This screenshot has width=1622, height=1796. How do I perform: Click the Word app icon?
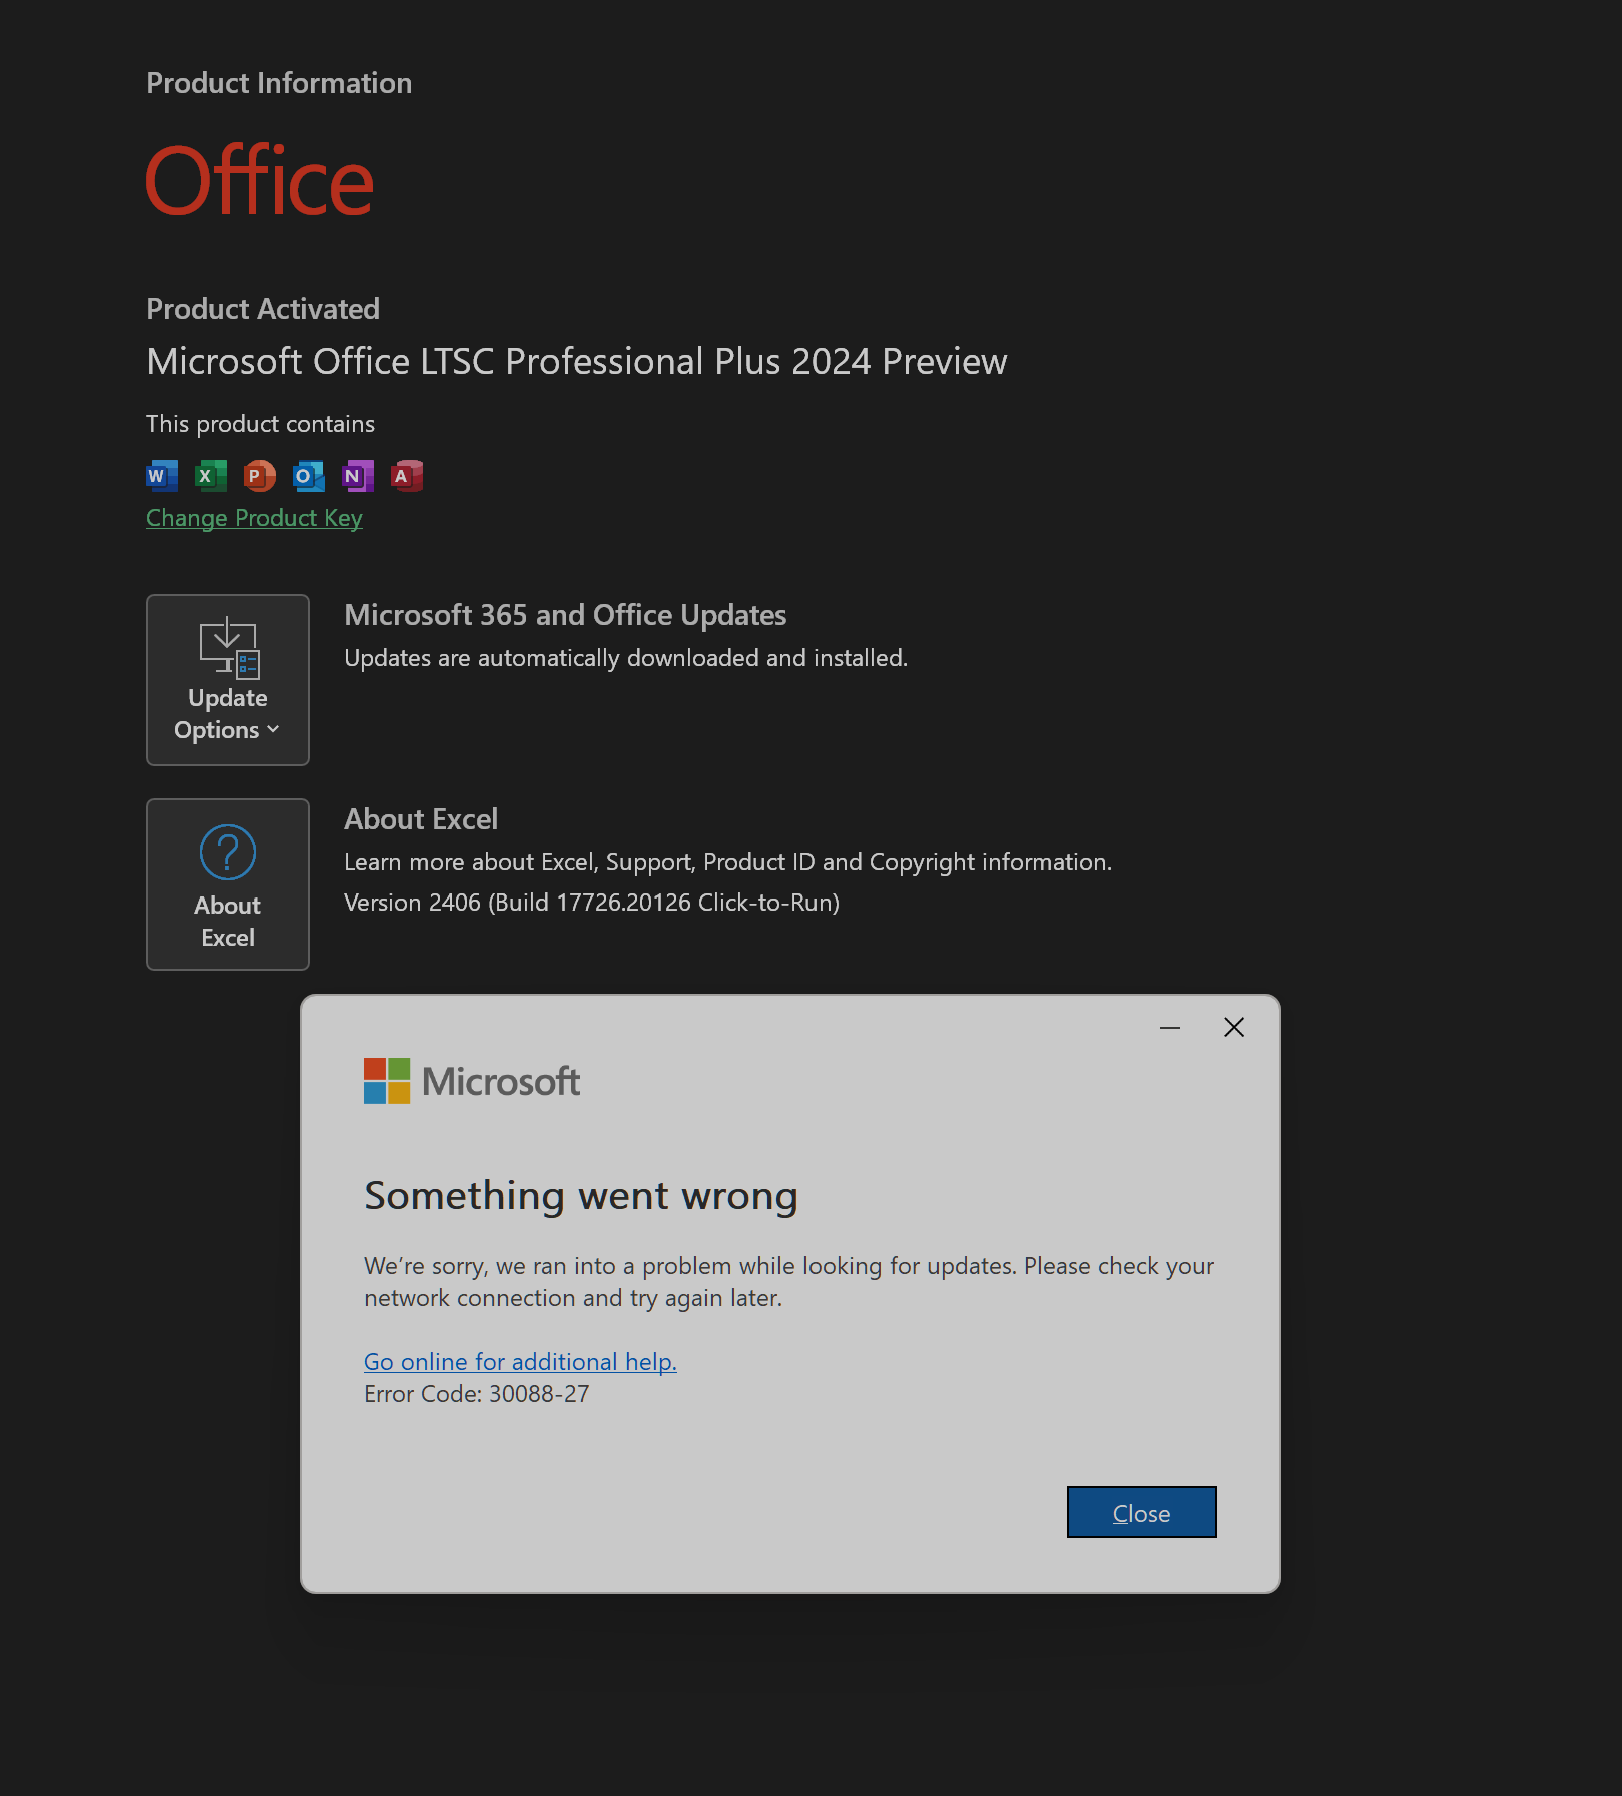[162, 476]
